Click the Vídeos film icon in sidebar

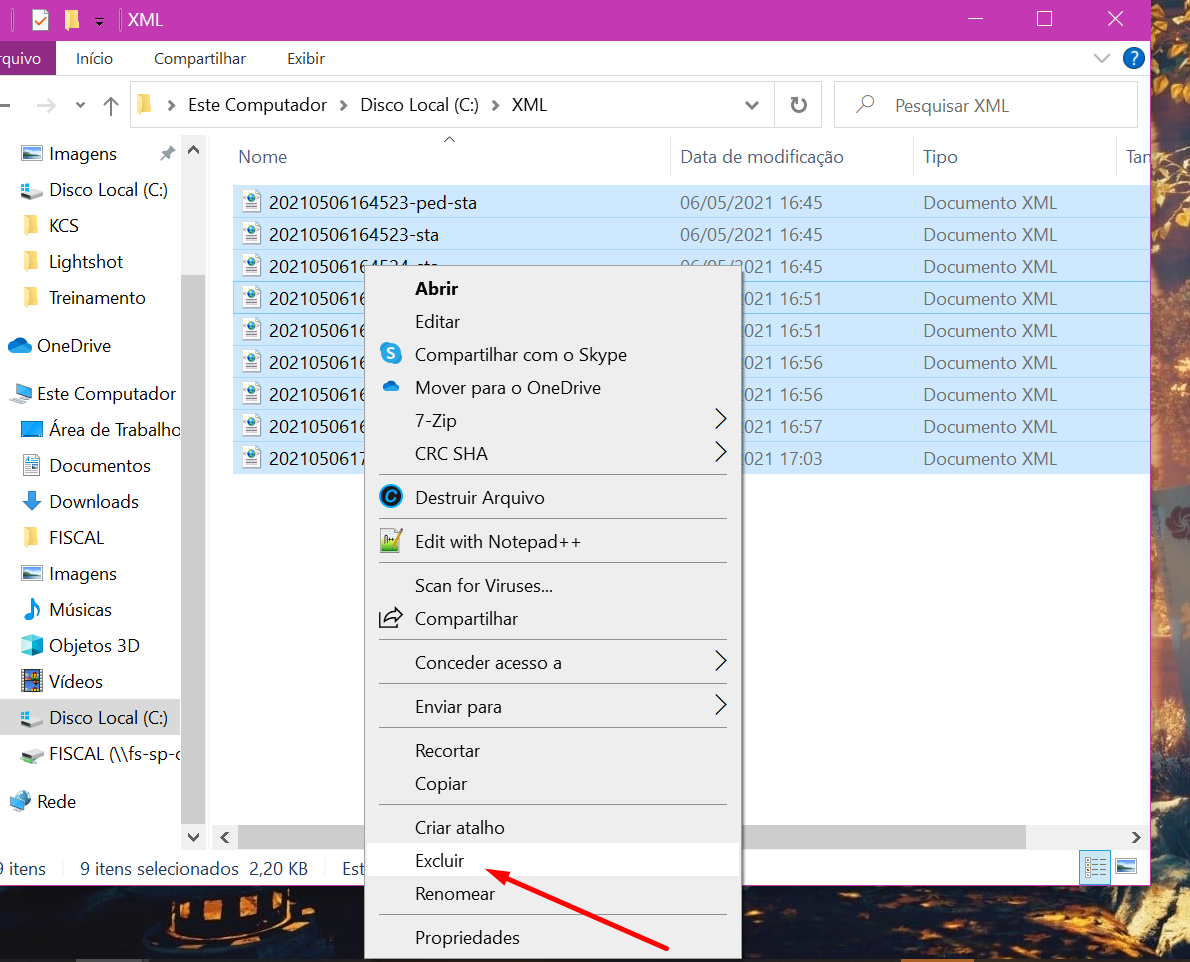point(32,681)
